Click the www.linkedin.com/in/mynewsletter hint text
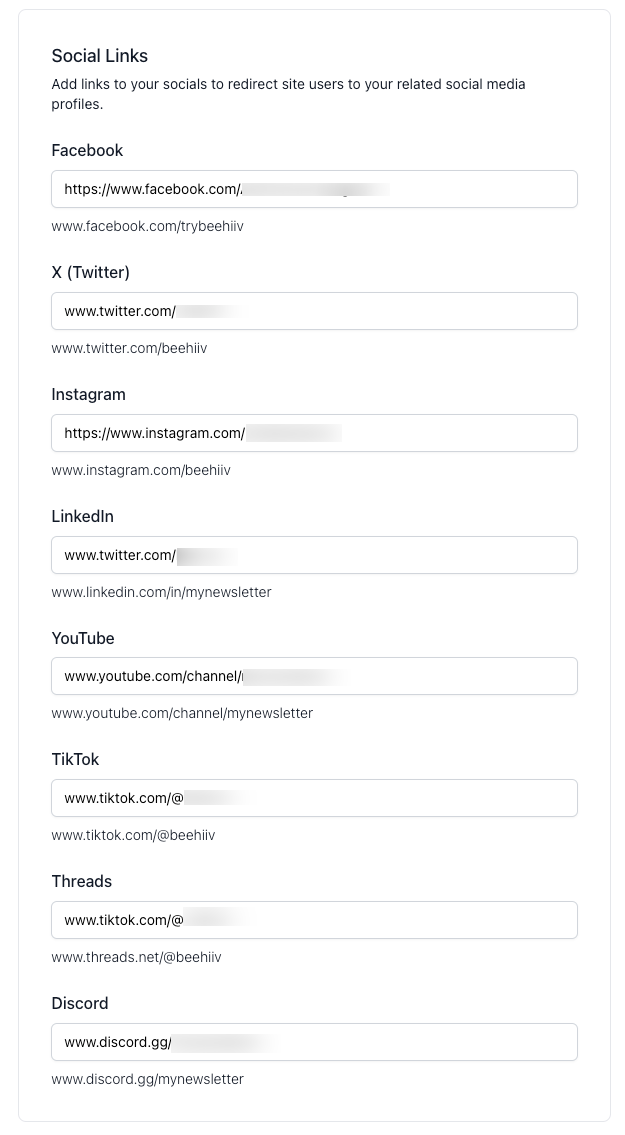This screenshot has height=1135, width=625. [x=161, y=592]
